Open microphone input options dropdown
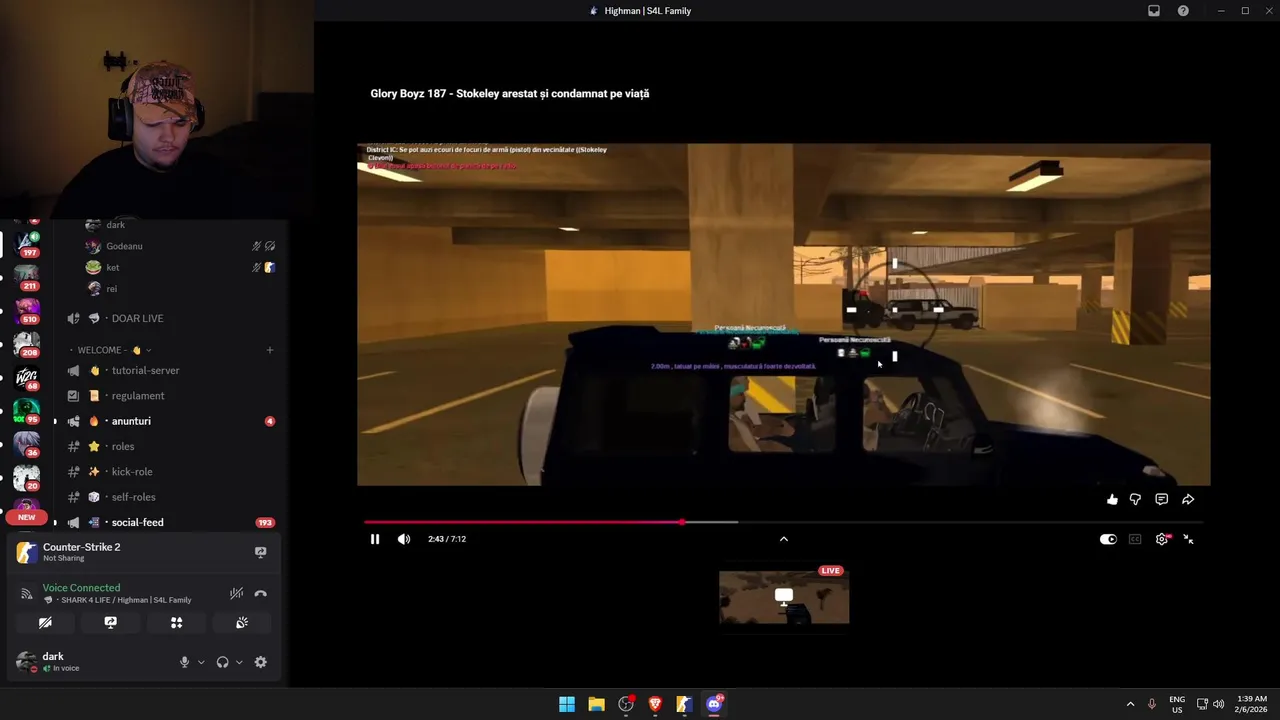This screenshot has width=1280, height=720. pyautogui.click(x=201, y=662)
